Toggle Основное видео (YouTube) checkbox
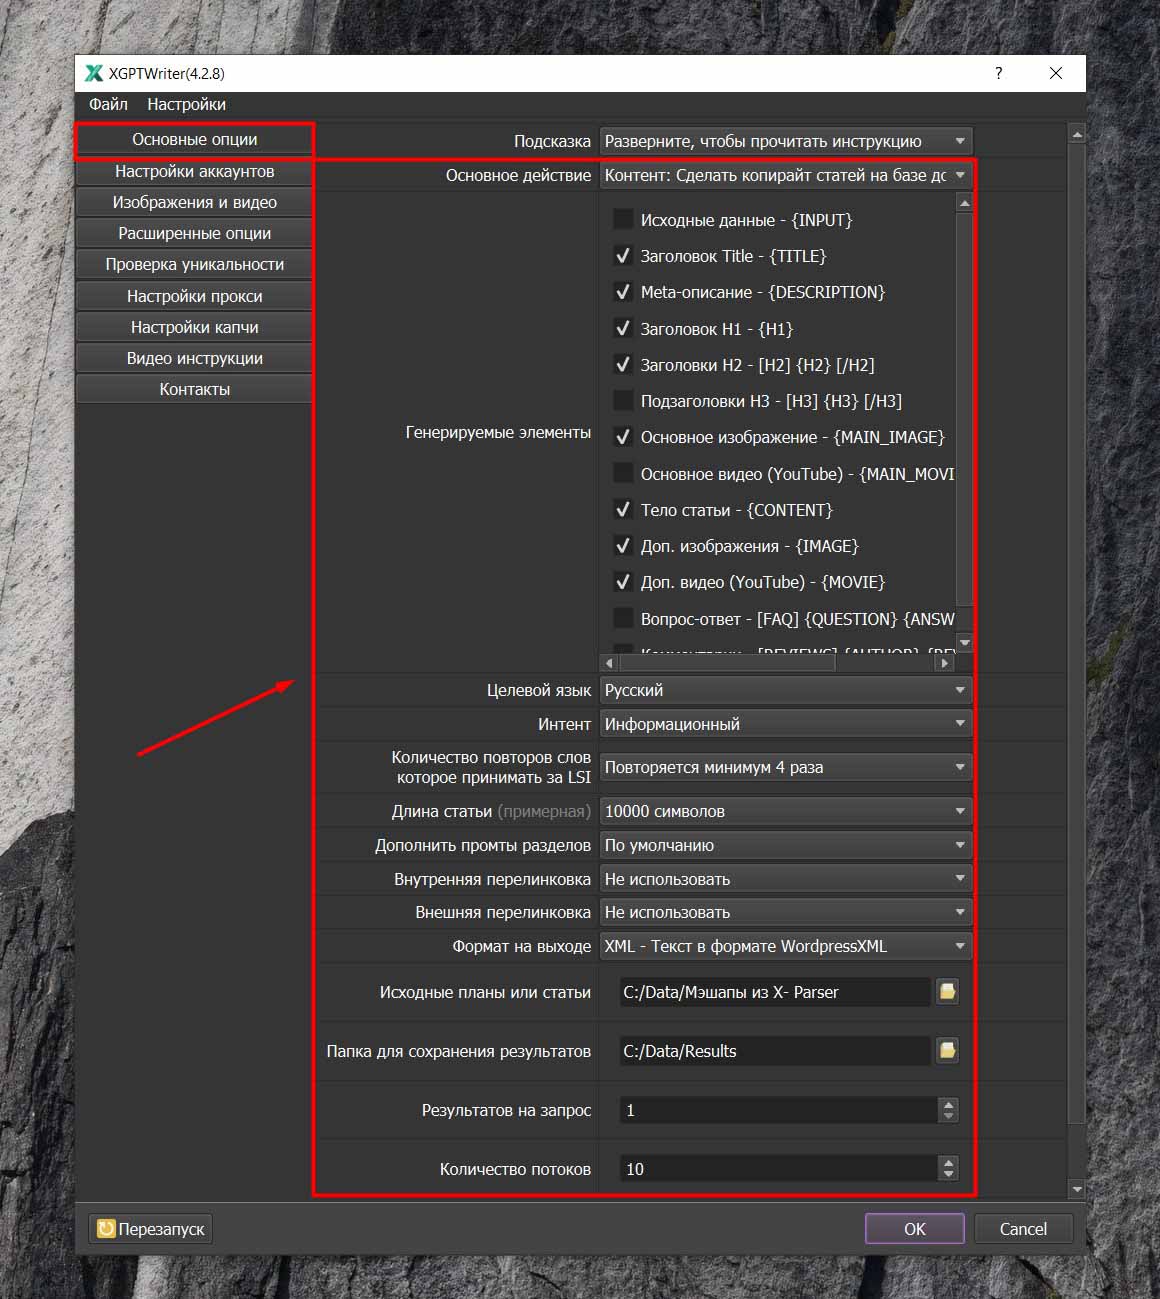1160x1299 pixels. coord(623,473)
